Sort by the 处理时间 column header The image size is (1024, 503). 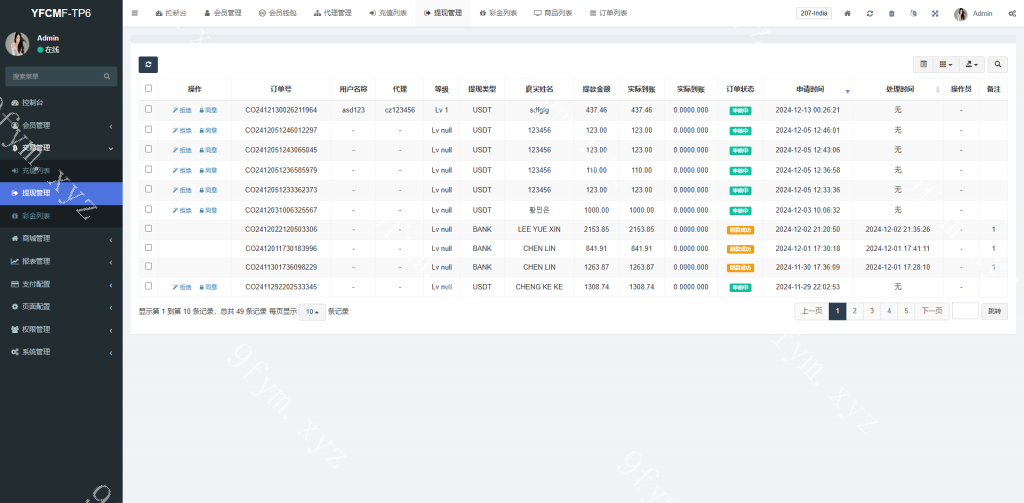[899, 89]
